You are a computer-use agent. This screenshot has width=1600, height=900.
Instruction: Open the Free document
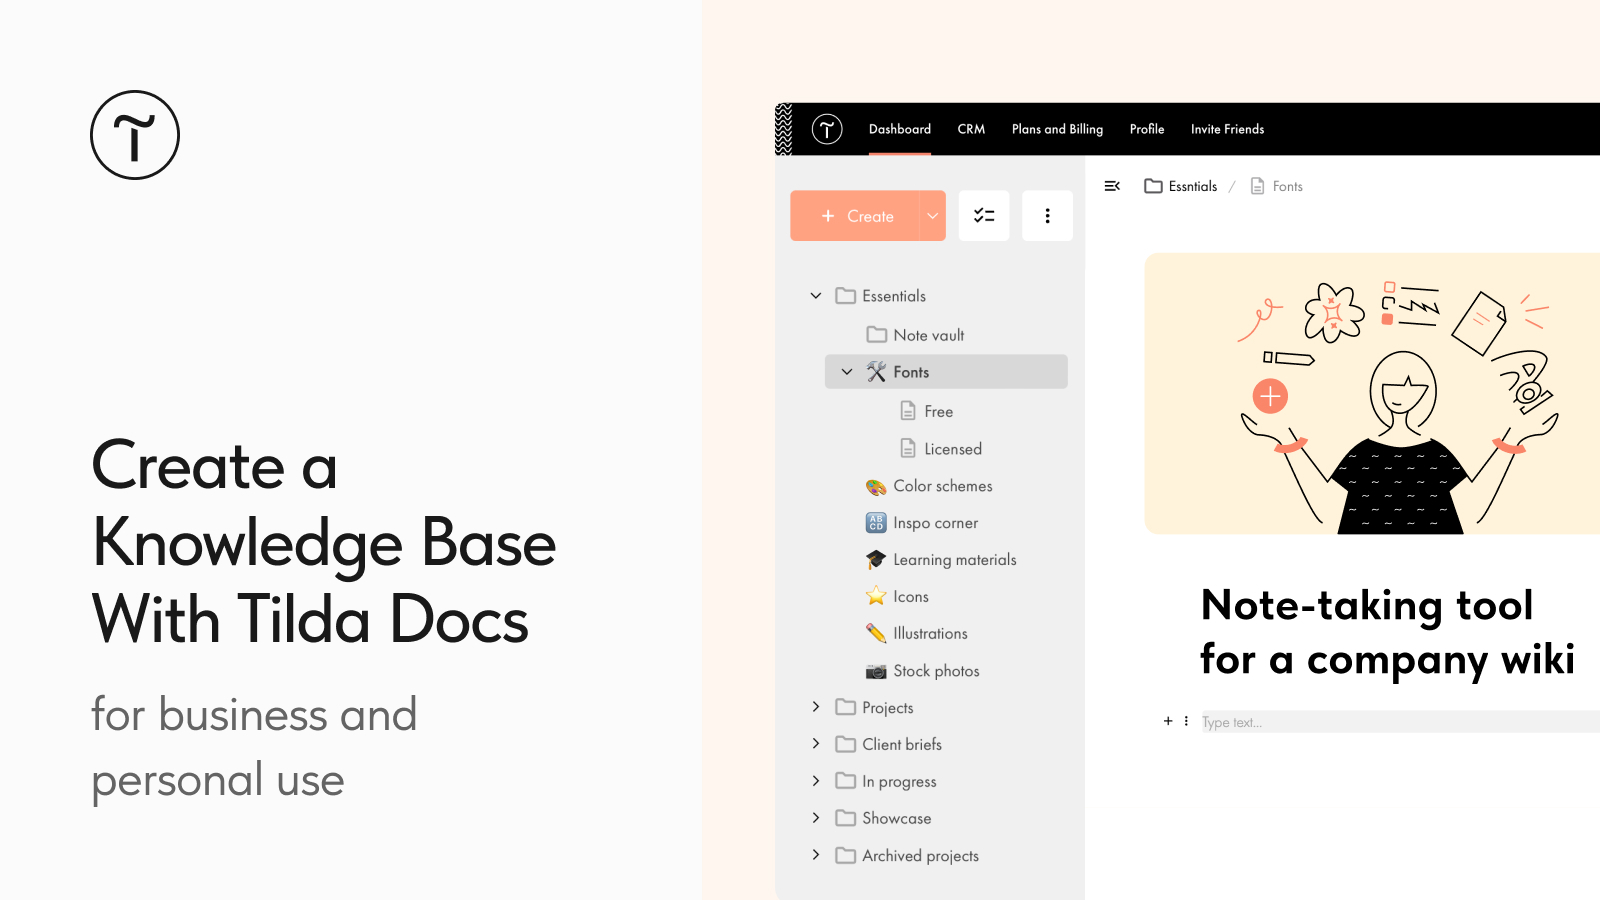[938, 411]
